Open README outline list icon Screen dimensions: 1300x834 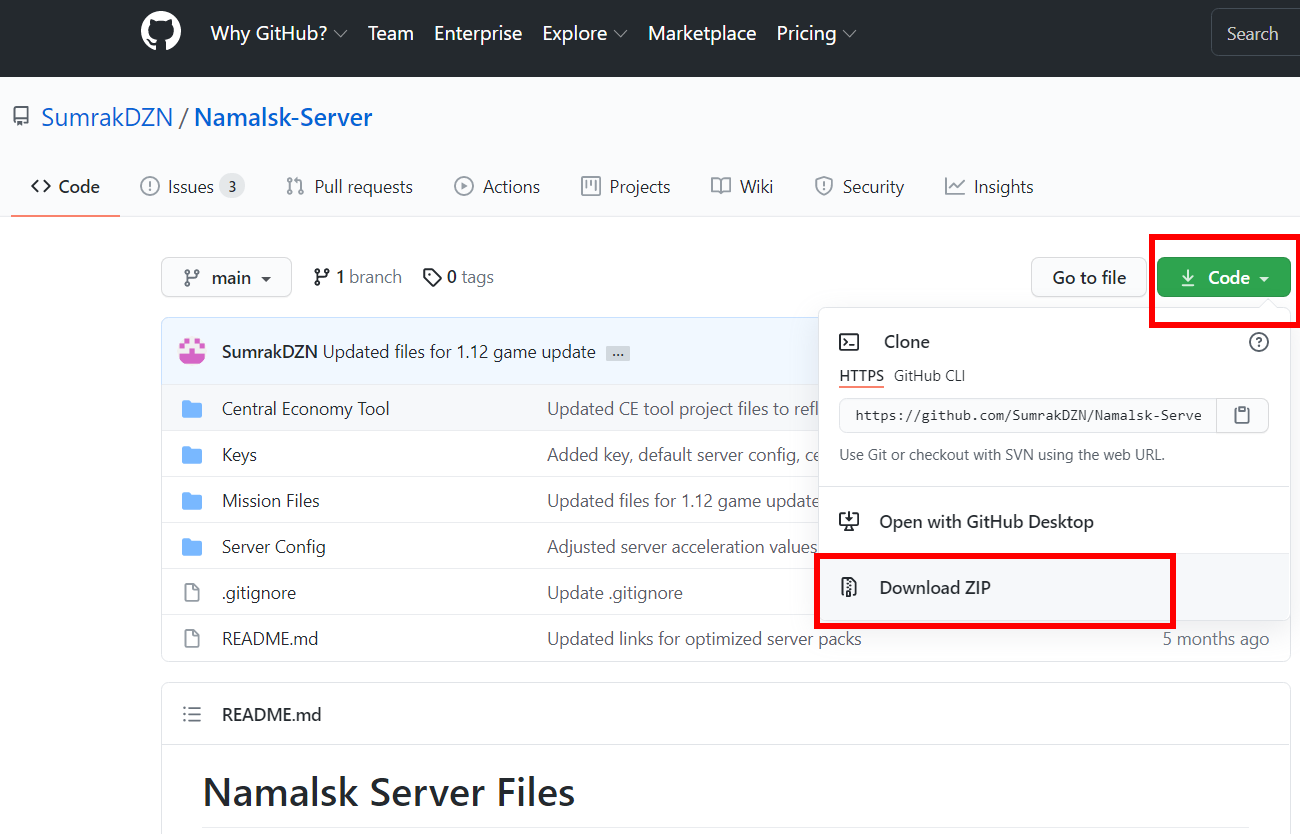pos(192,714)
